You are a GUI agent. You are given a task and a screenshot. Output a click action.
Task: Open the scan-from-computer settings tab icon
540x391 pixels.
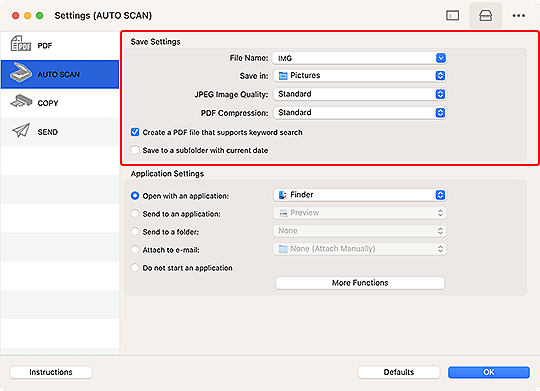(x=452, y=16)
